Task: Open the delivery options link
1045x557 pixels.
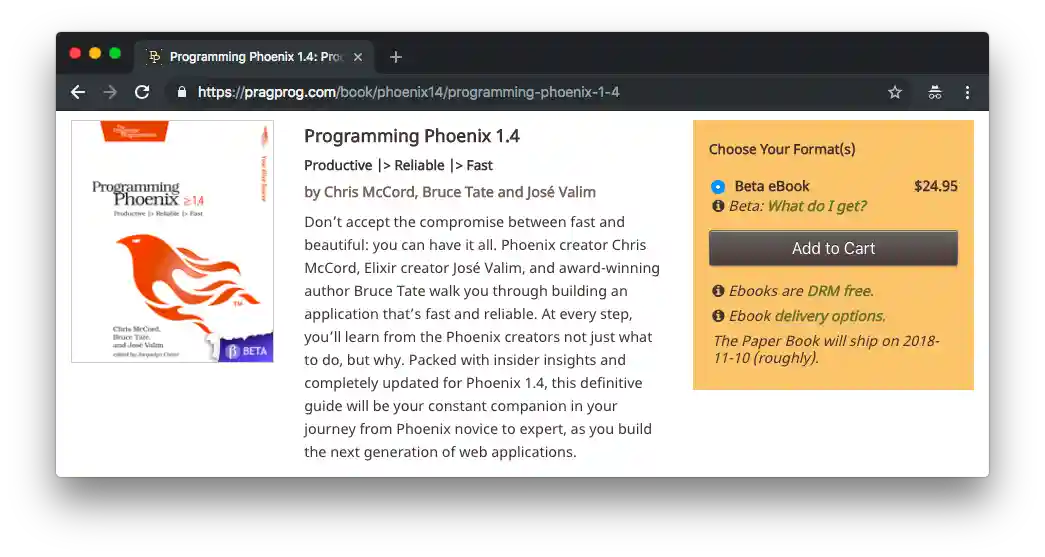Action: [x=830, y=316]
